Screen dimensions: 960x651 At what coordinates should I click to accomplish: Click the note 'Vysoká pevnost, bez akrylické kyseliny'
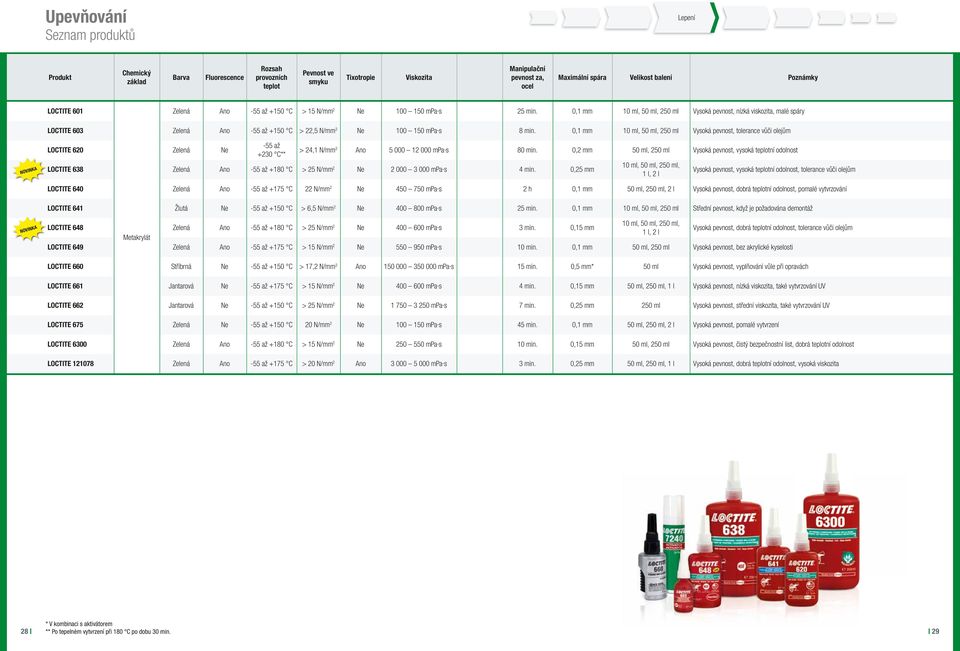[x=743, y=247]
